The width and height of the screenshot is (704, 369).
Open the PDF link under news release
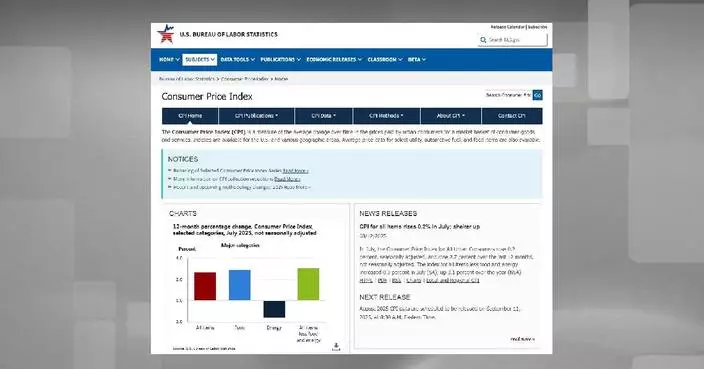coord(382,281)
